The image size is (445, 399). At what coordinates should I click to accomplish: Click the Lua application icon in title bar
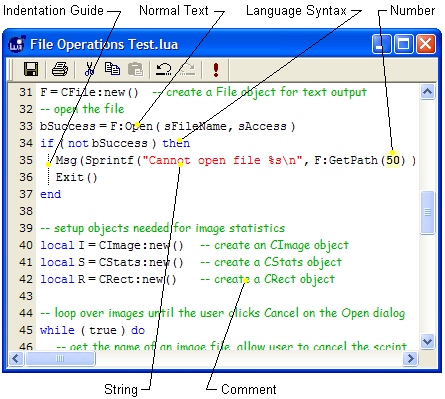[17, 44]
